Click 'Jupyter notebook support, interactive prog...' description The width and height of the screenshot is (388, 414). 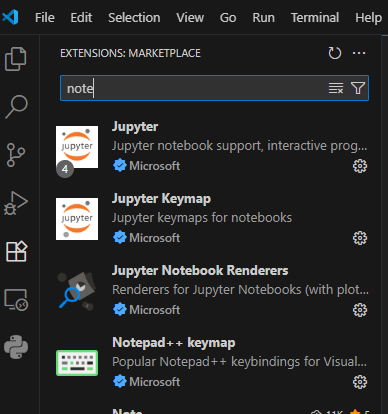pos(239,146)
